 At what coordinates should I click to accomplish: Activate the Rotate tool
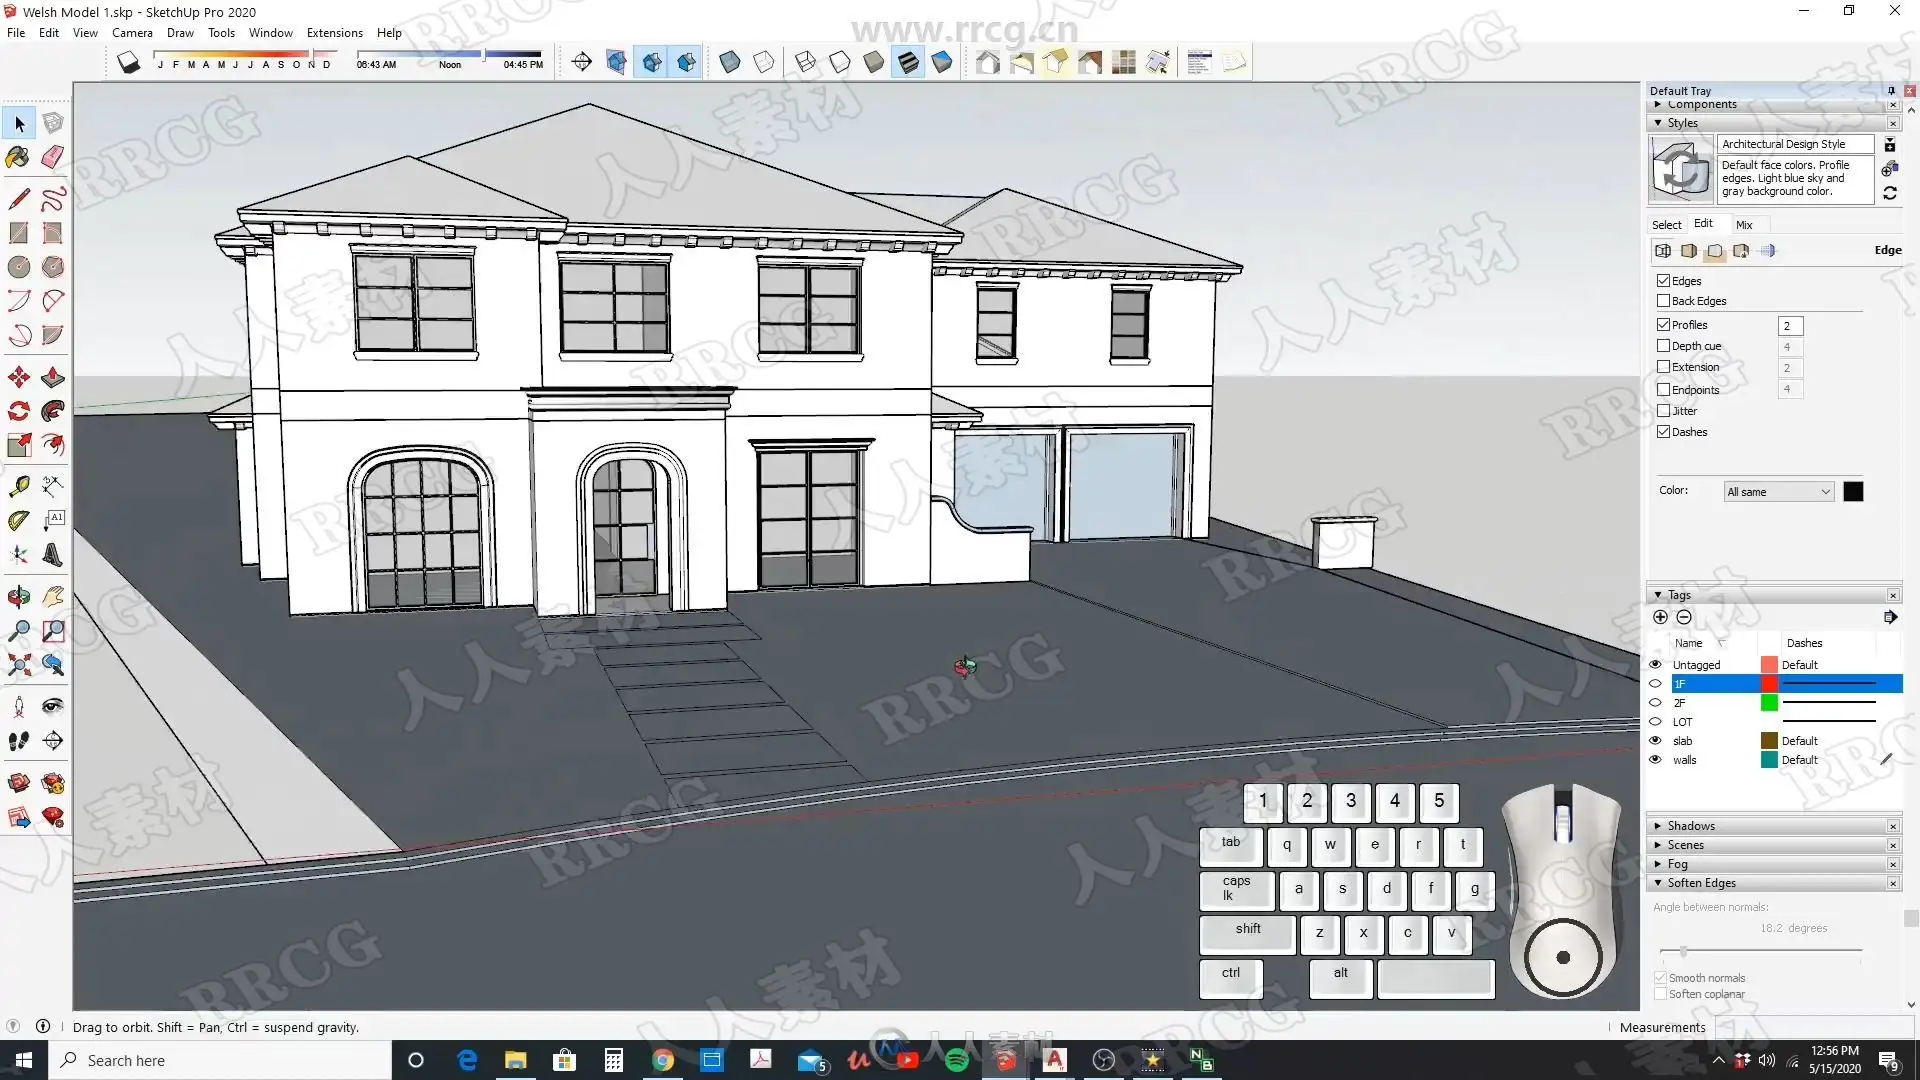click(x=18, y=411)
